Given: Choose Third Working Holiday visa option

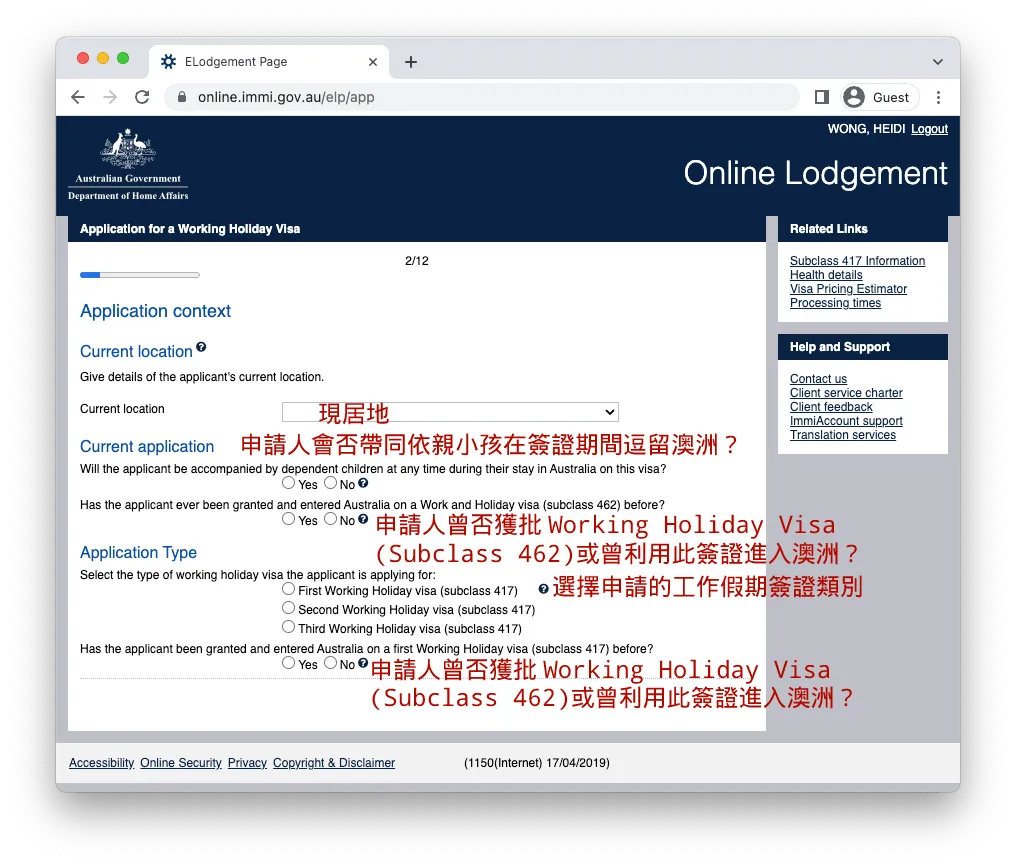Looking at the screenshot, I should [x=288, y=627].
